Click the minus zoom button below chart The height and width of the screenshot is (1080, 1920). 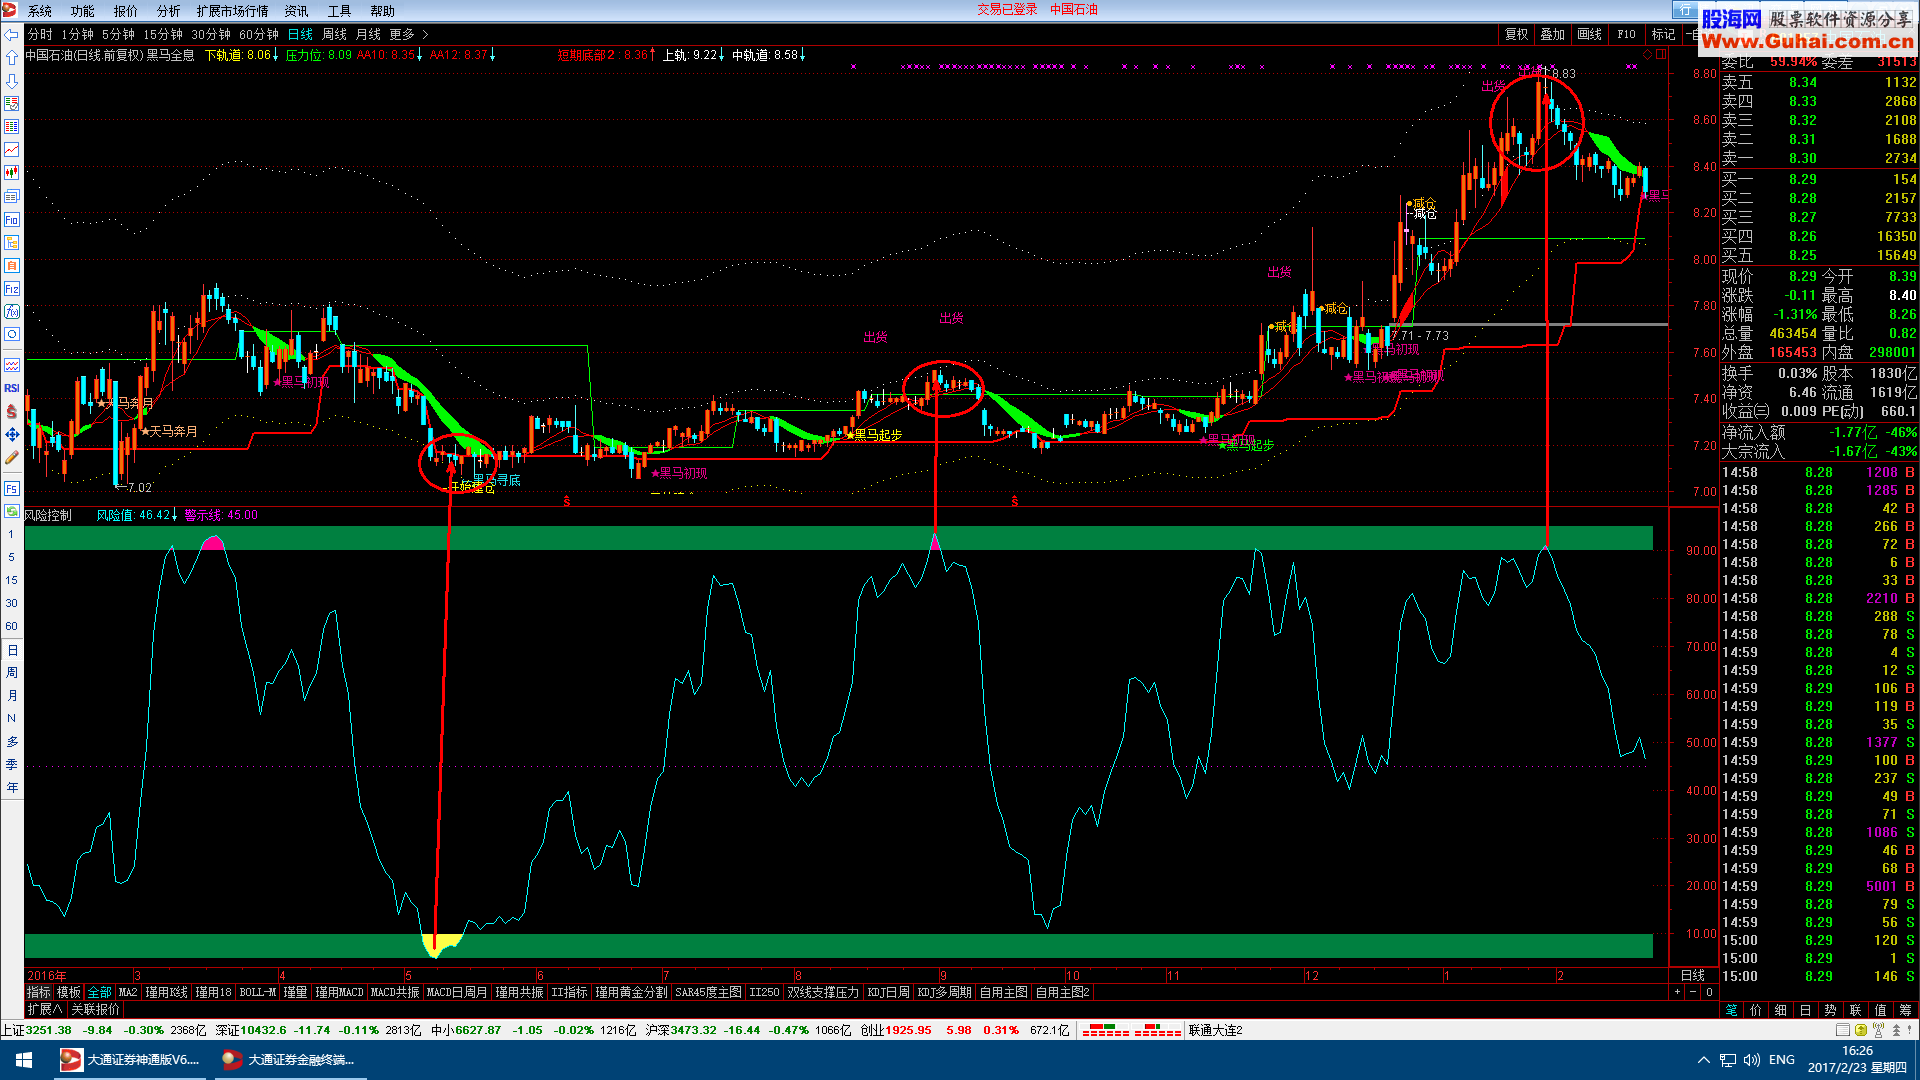coord(1693,992)
